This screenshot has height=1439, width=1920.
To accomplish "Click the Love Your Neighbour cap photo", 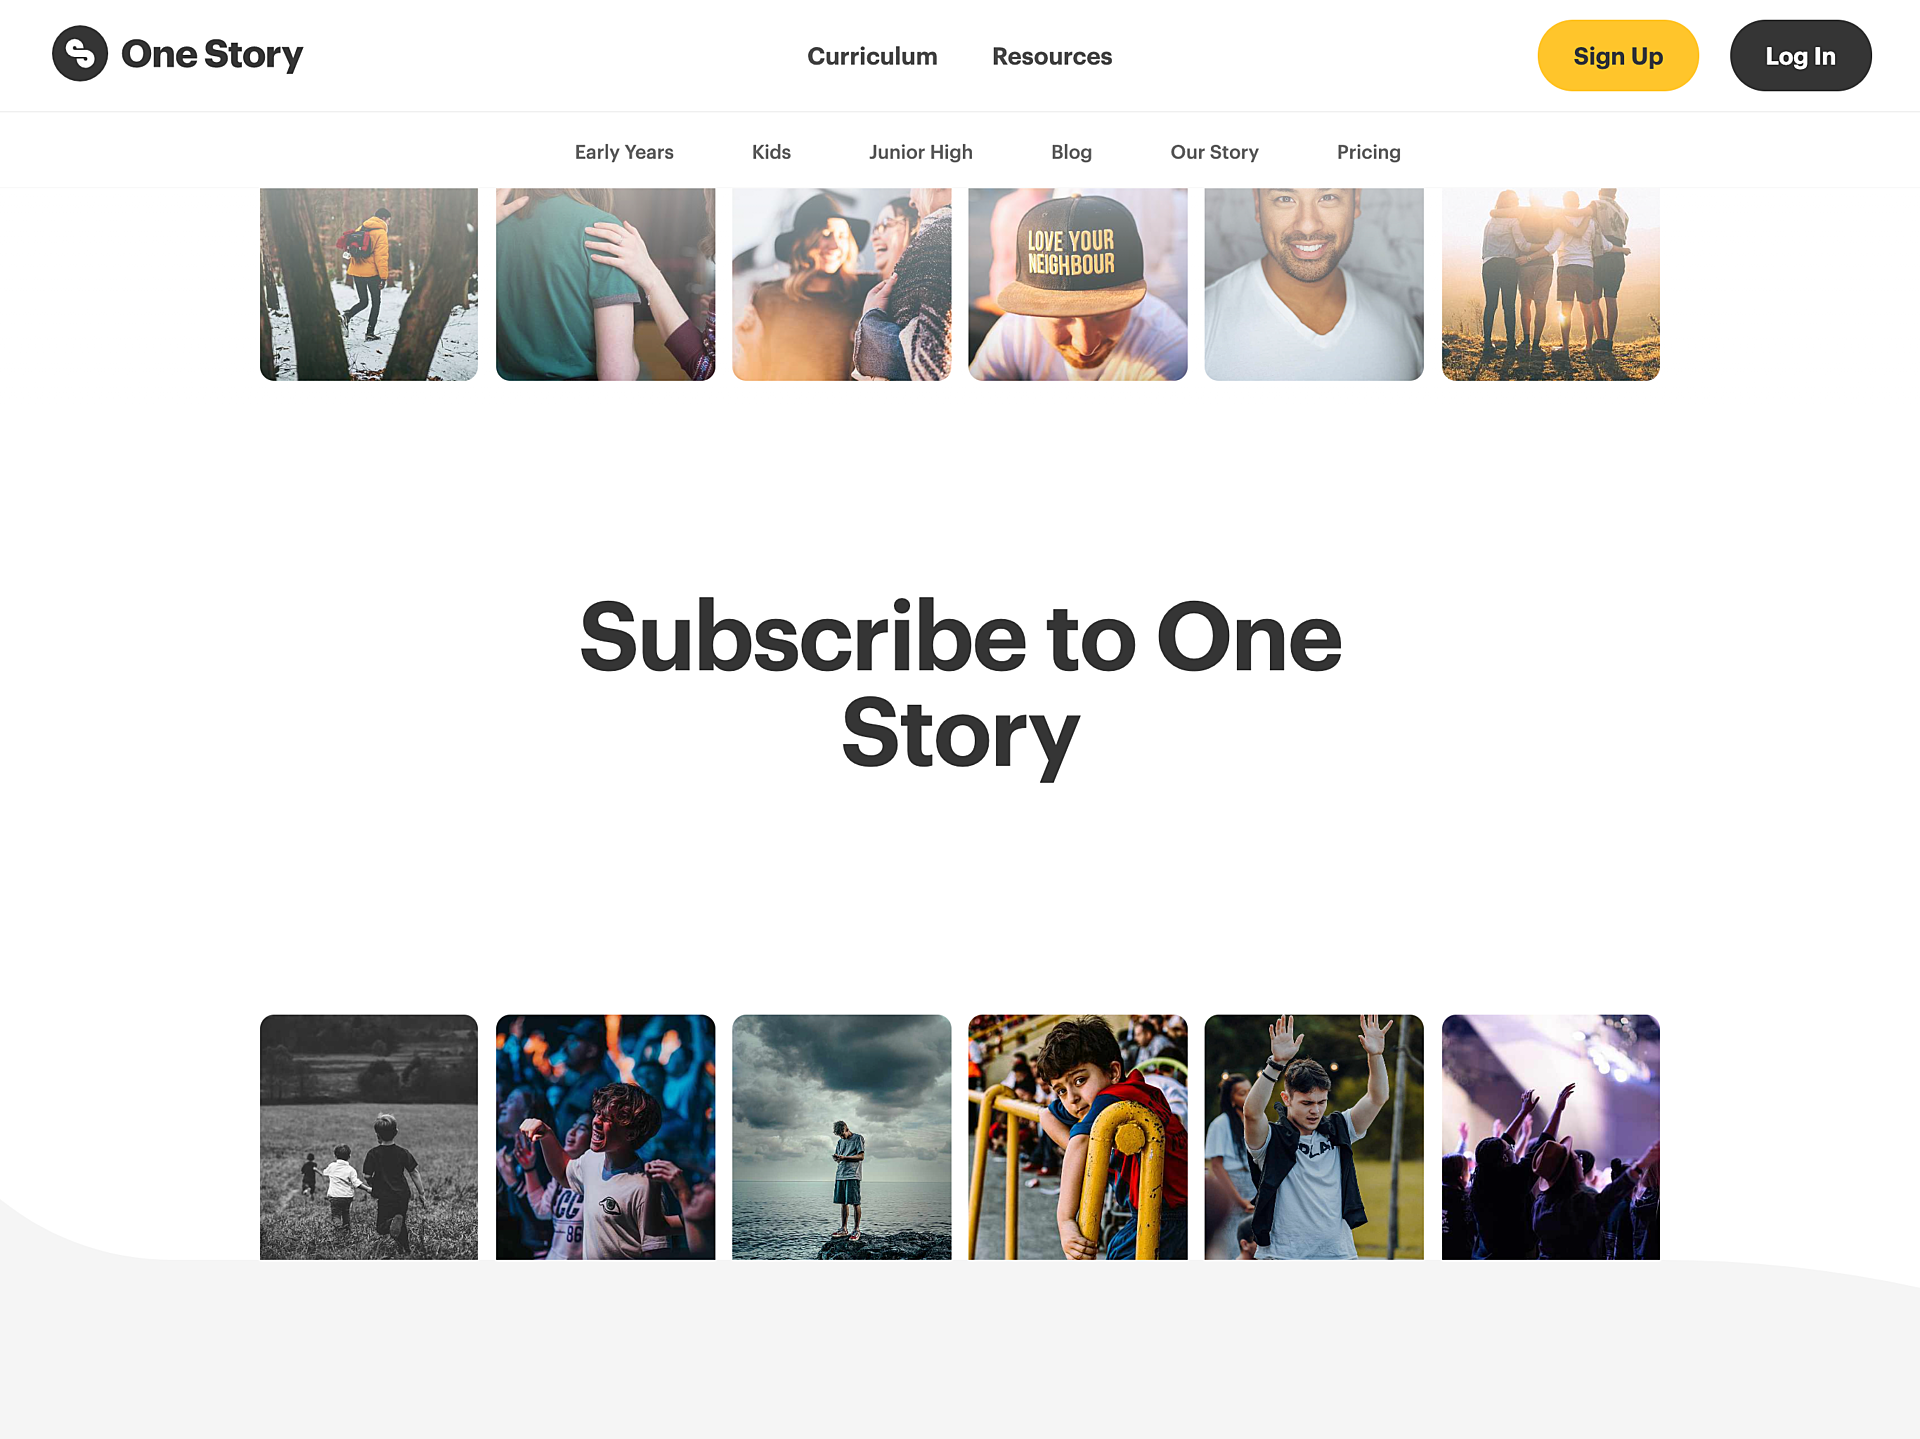I will [1078, 284].
